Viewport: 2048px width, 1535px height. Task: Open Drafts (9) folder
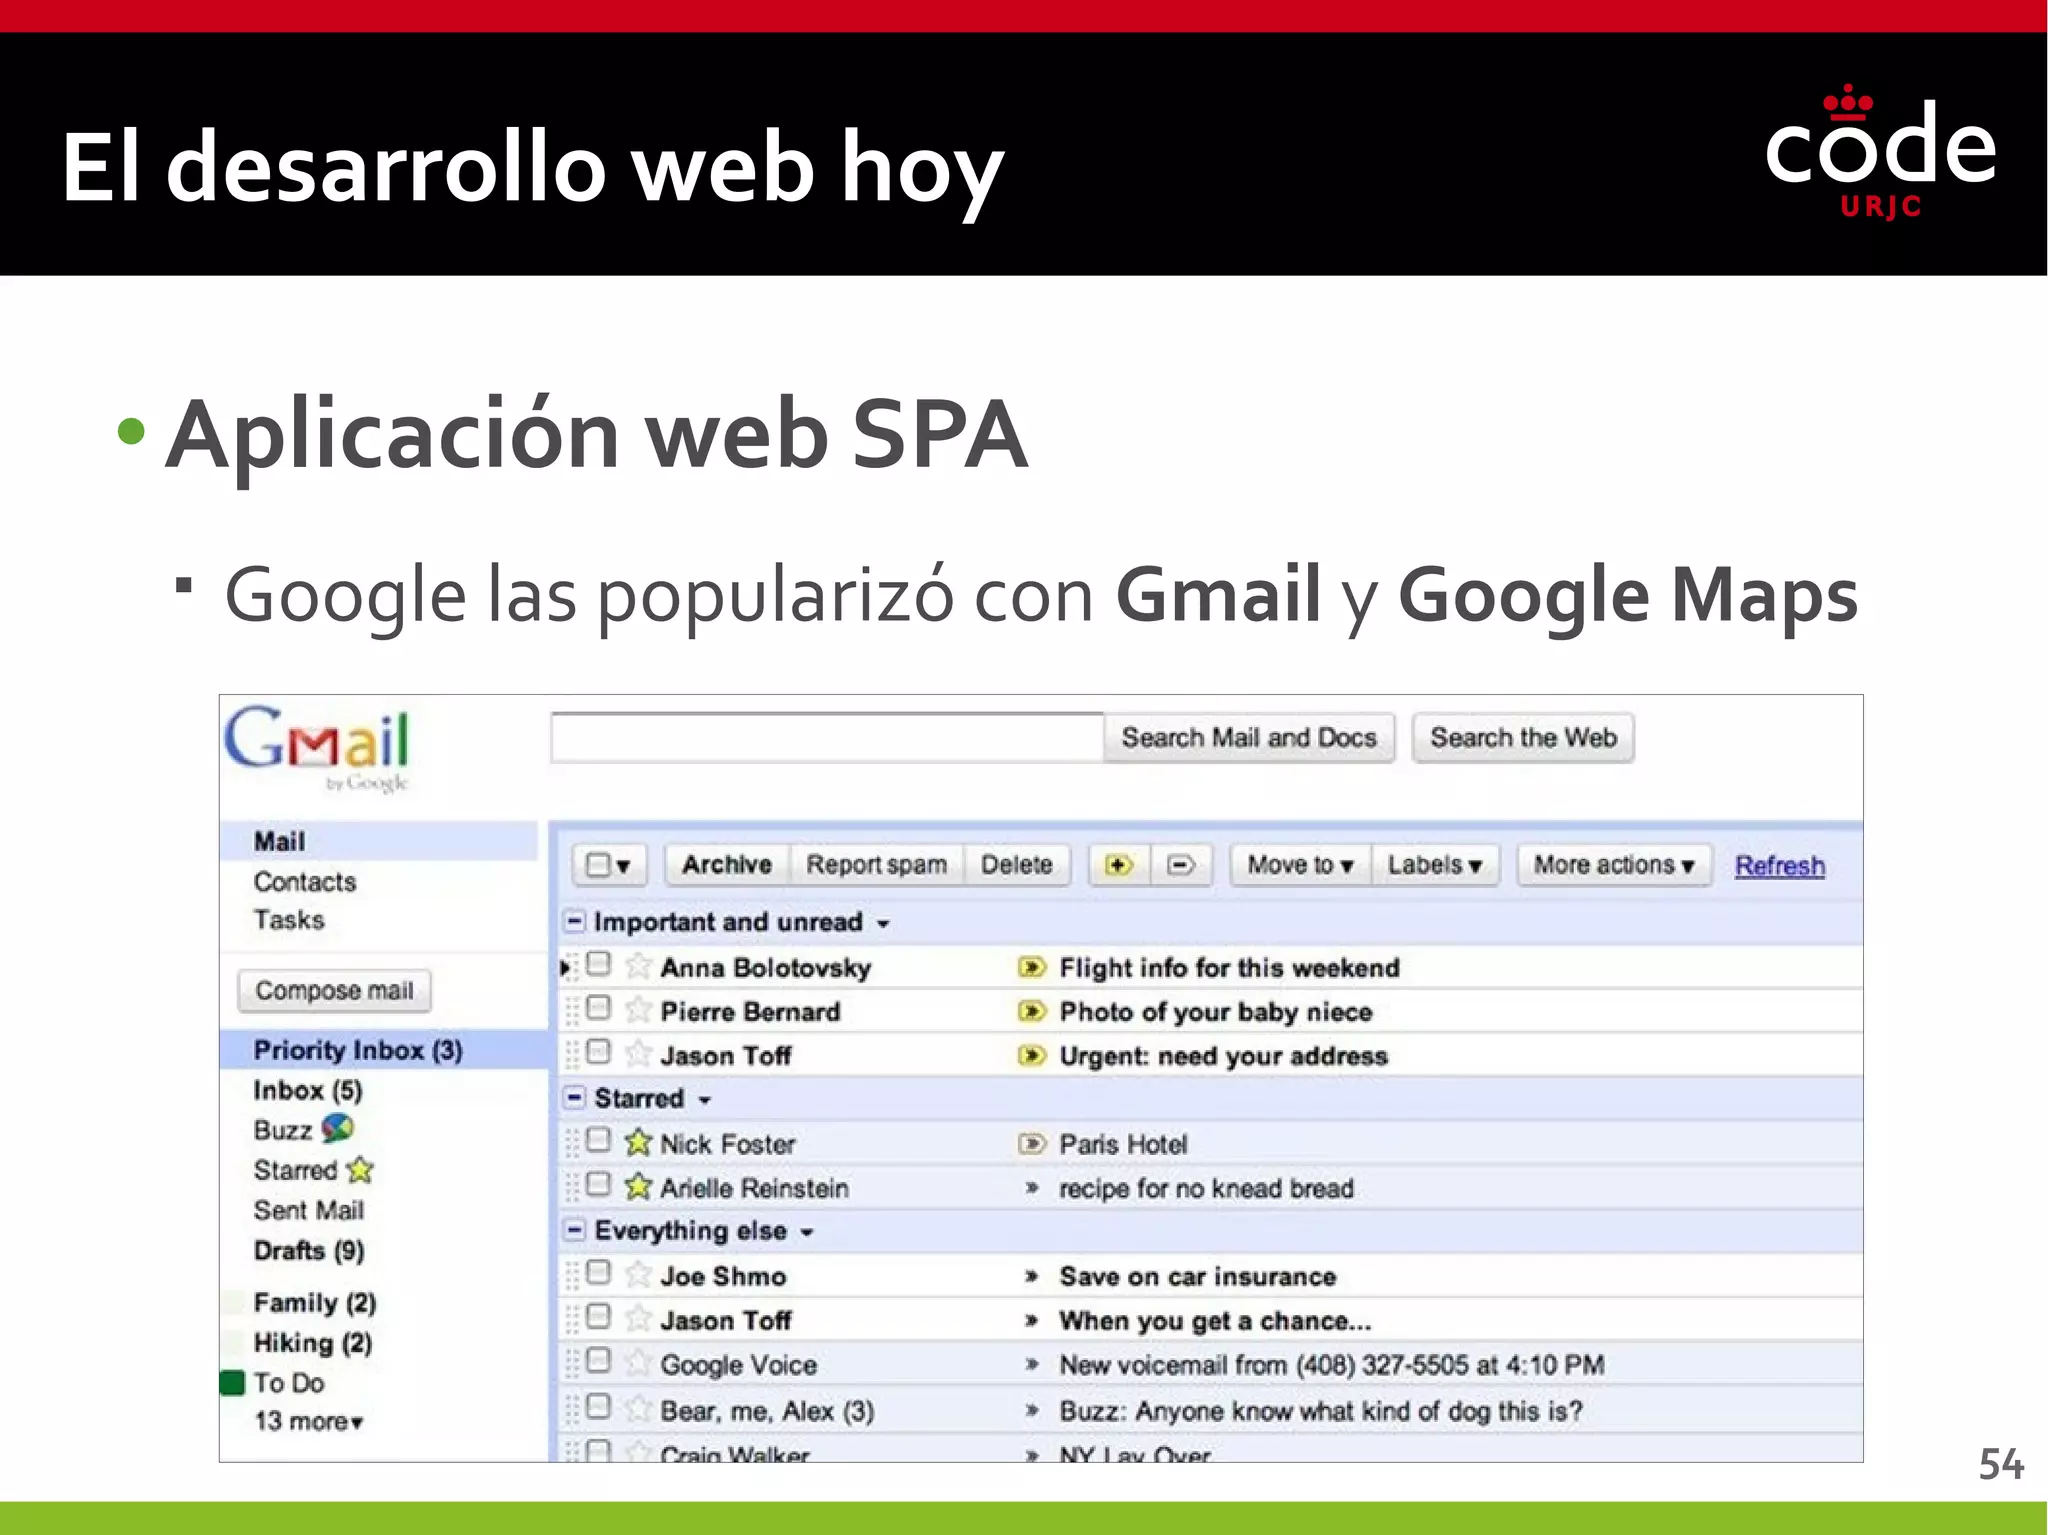click(x=309, y=1250)
